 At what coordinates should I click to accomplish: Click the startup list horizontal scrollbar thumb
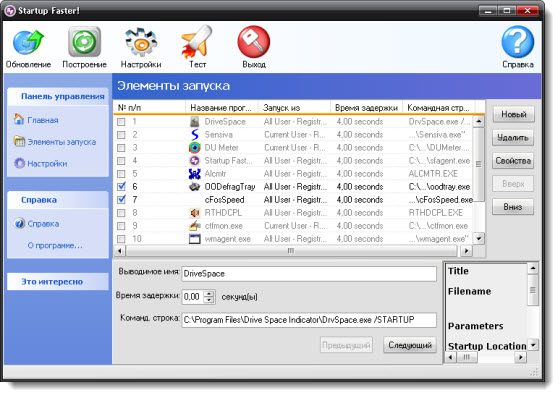tap(291, 251)
